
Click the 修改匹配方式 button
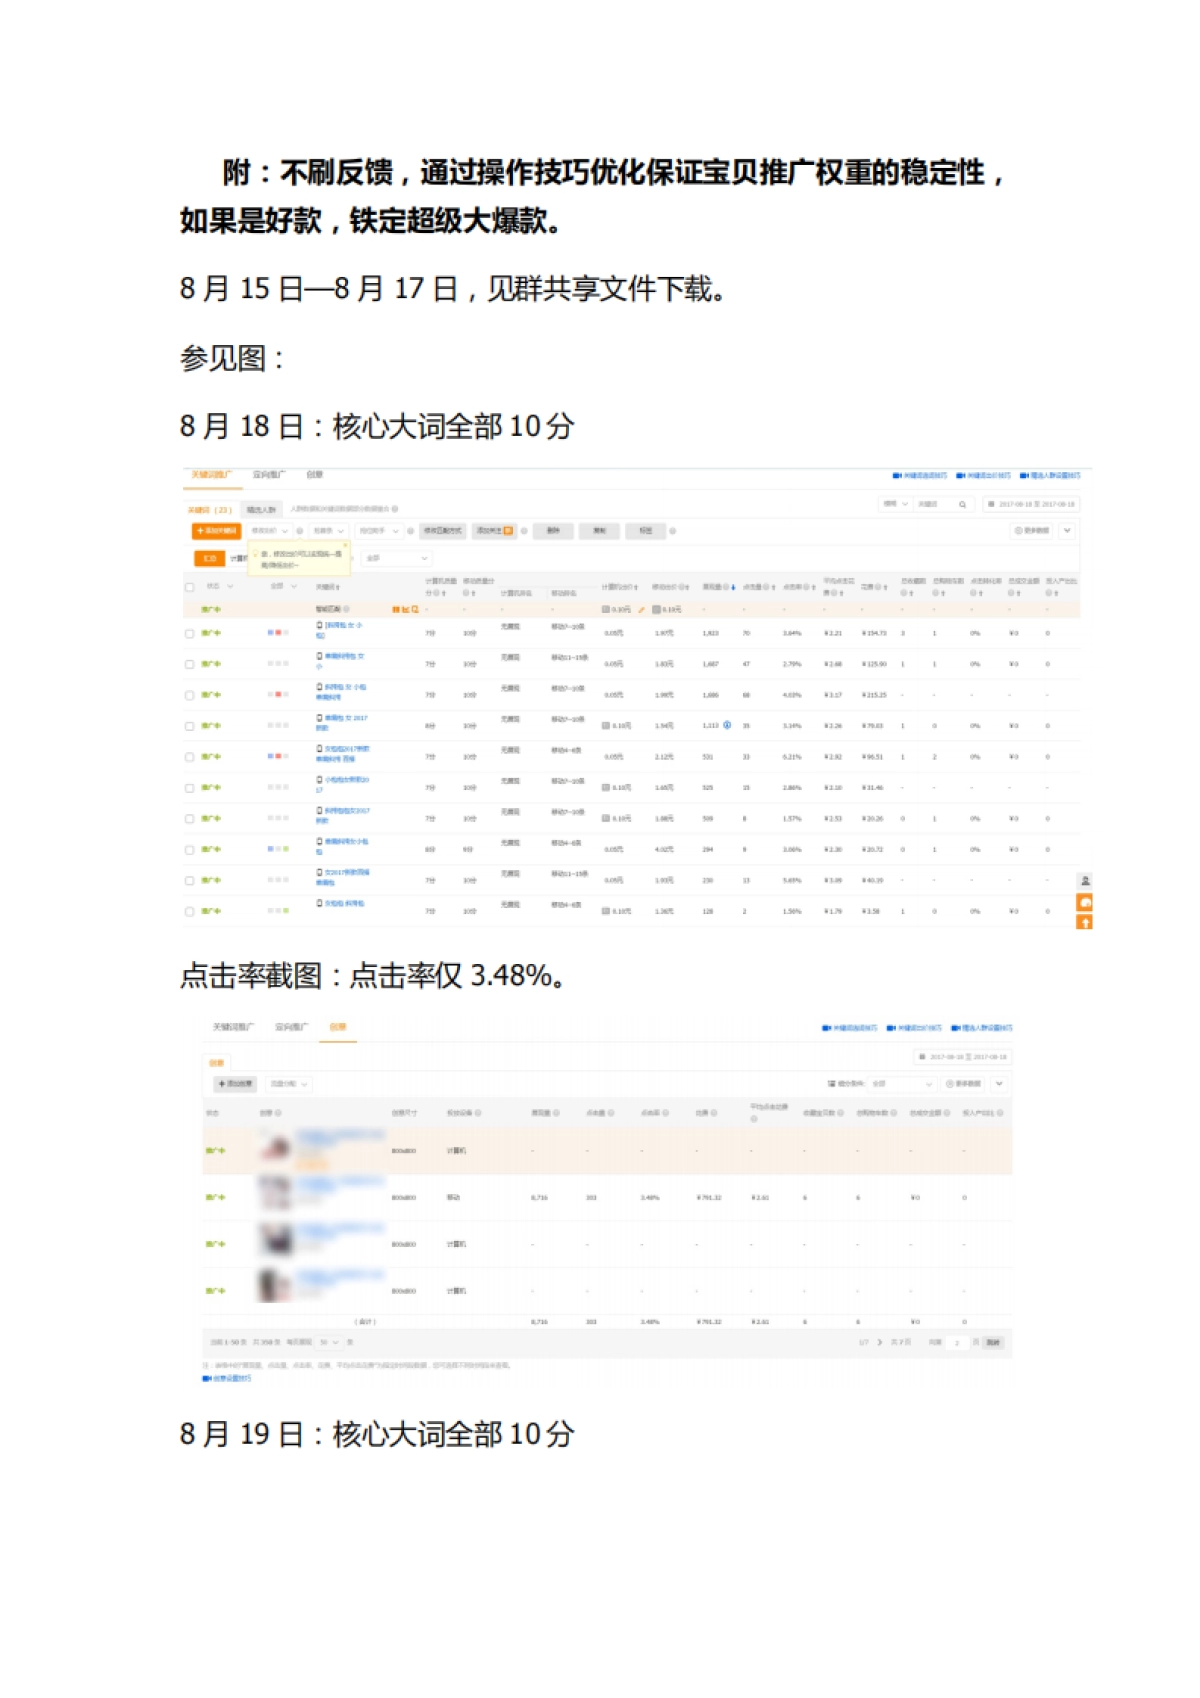click(442, 531)
